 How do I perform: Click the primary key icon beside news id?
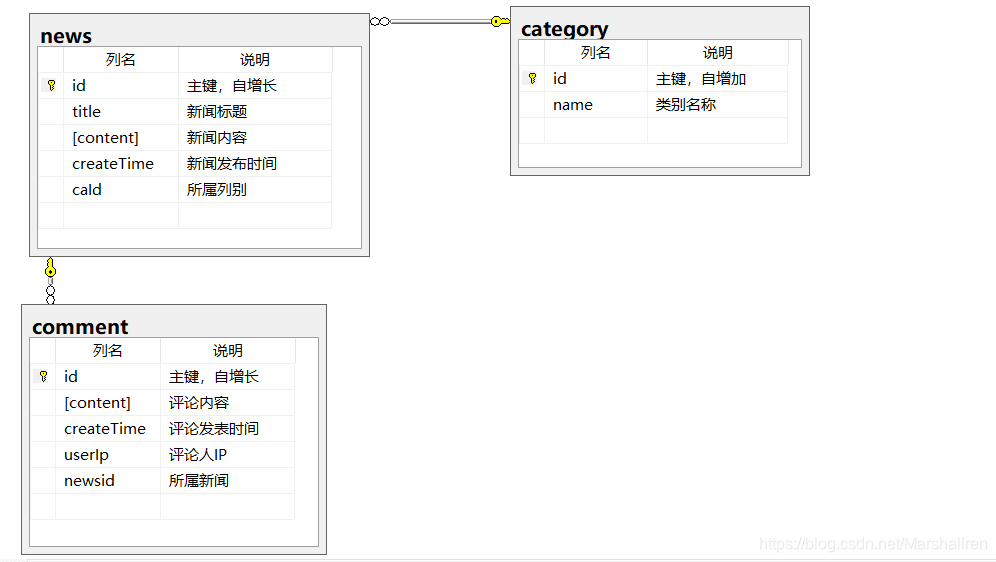pos(51,85)
